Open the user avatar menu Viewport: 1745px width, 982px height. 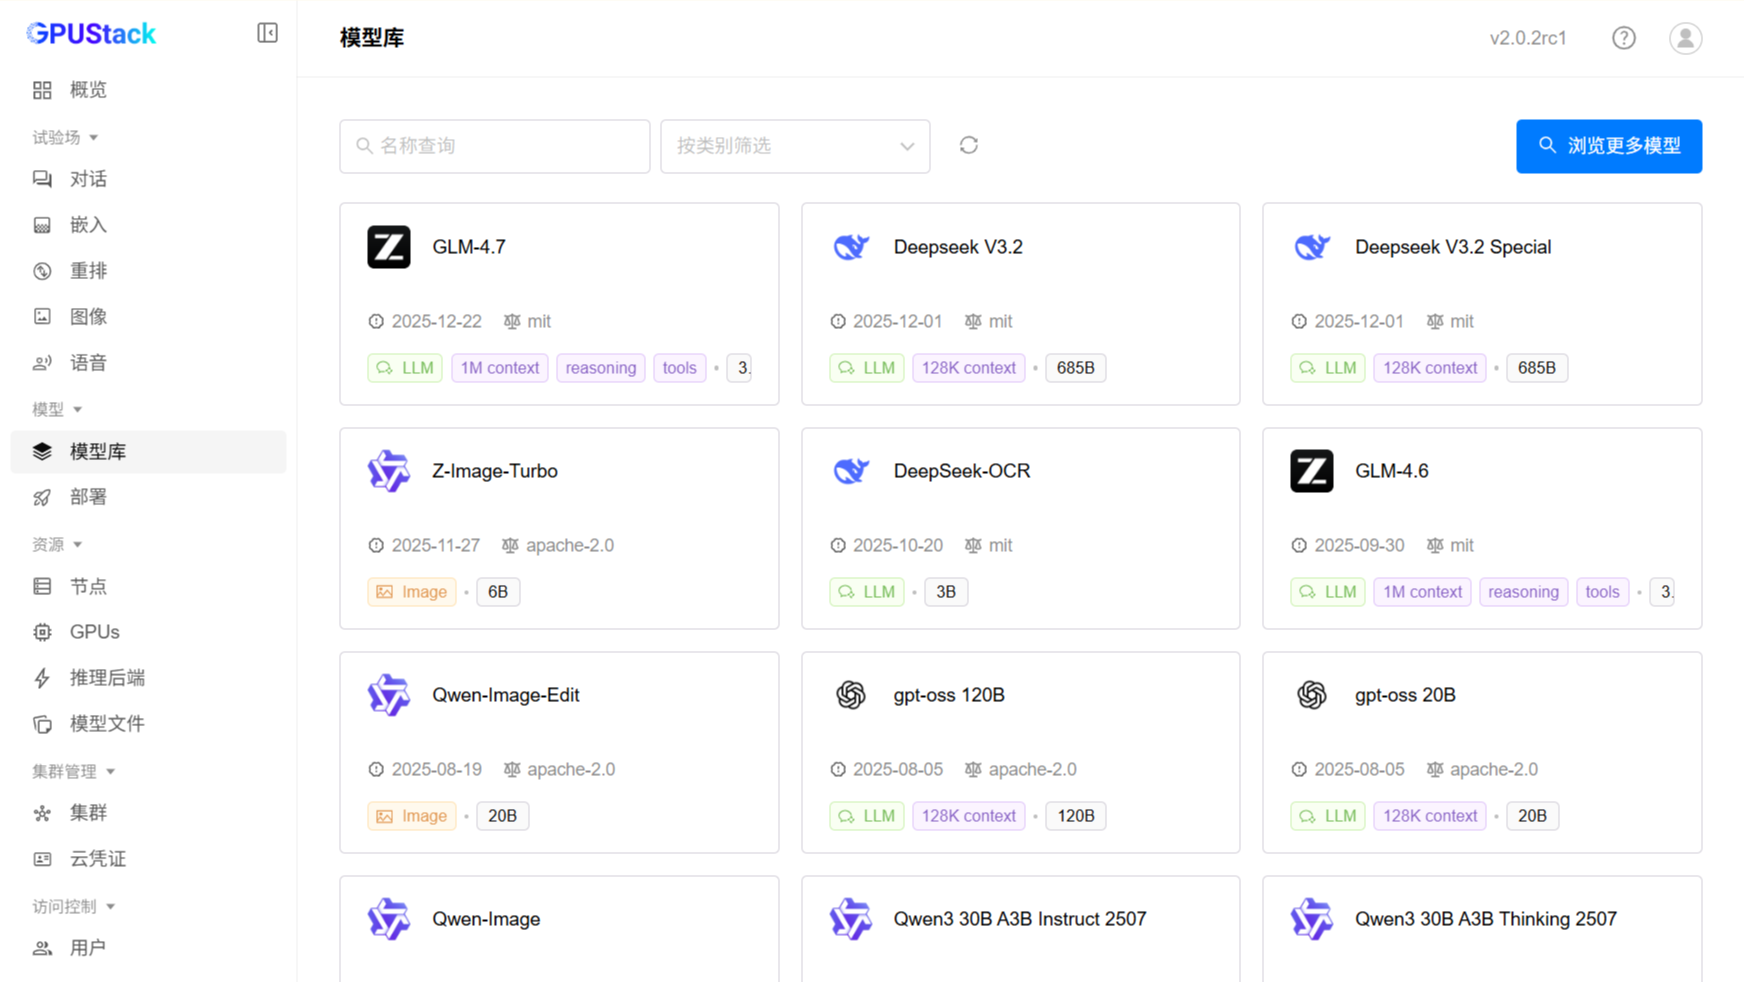coord(1685,38)
